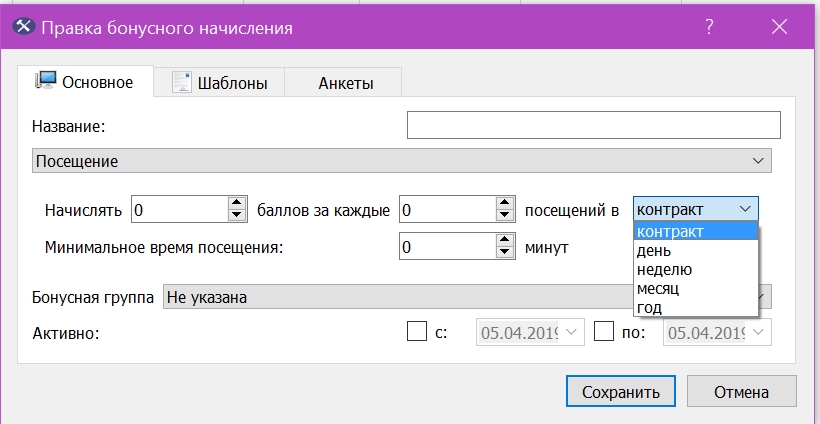Click the tools icon in the title bar
820x424 pixels.
click(x=24, y=26)
